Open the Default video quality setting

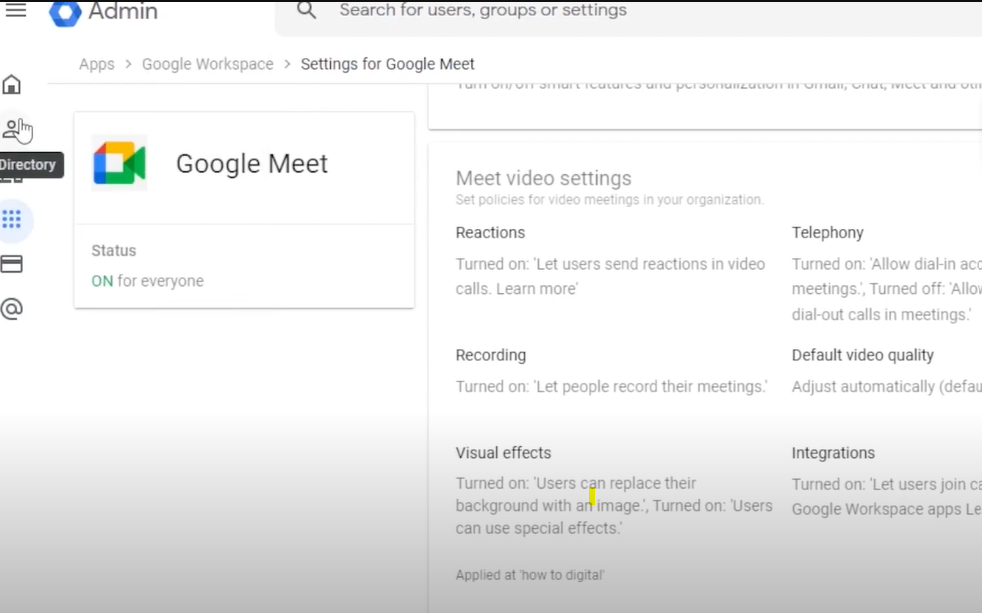point(862,355)
